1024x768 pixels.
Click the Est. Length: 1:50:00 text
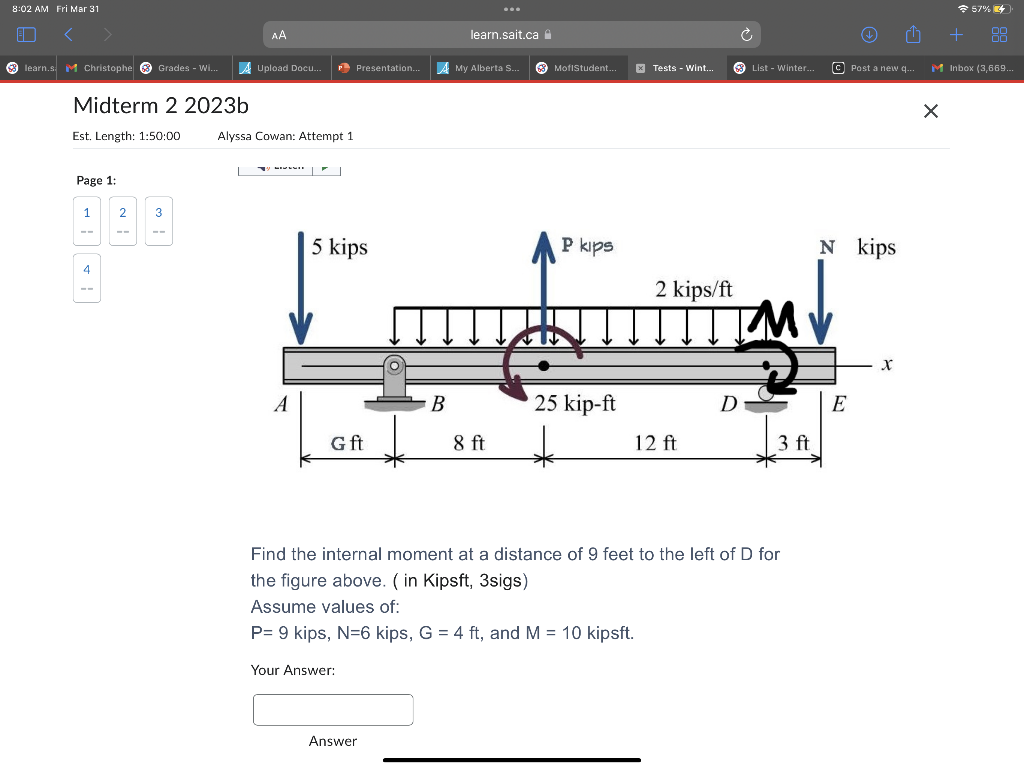(127, 136)
